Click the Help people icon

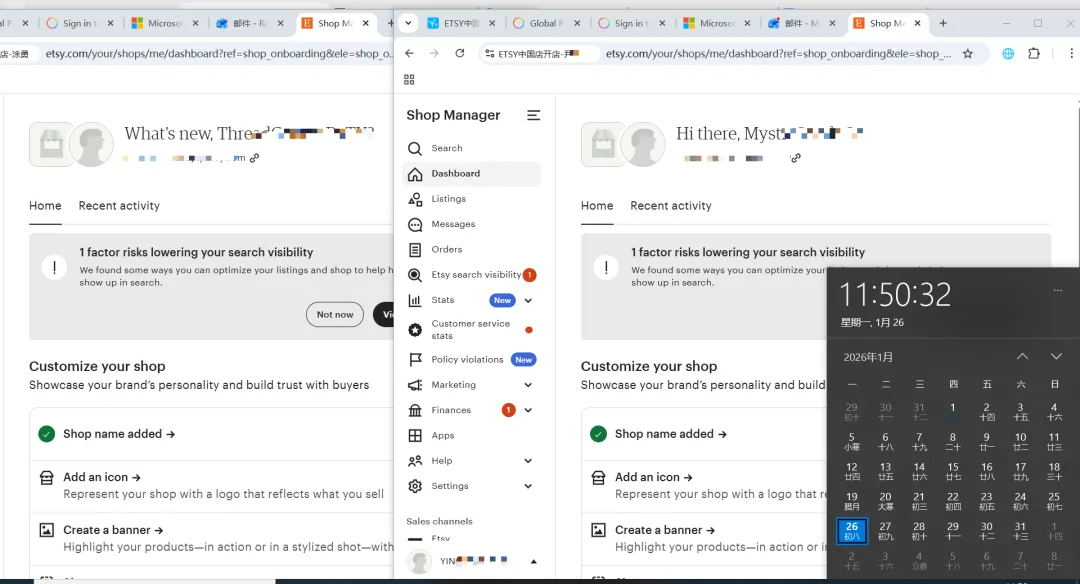pyautogui.click(x=415, y=461)
